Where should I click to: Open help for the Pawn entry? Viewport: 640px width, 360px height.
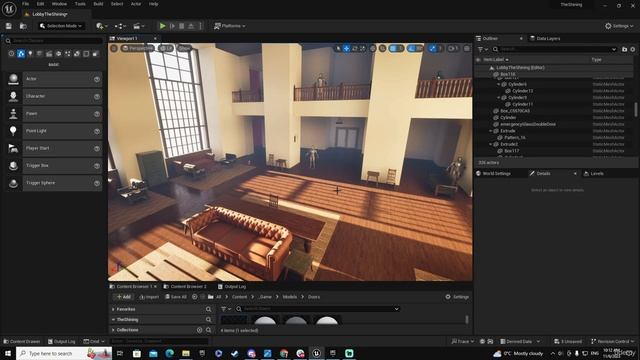point(97,114)
